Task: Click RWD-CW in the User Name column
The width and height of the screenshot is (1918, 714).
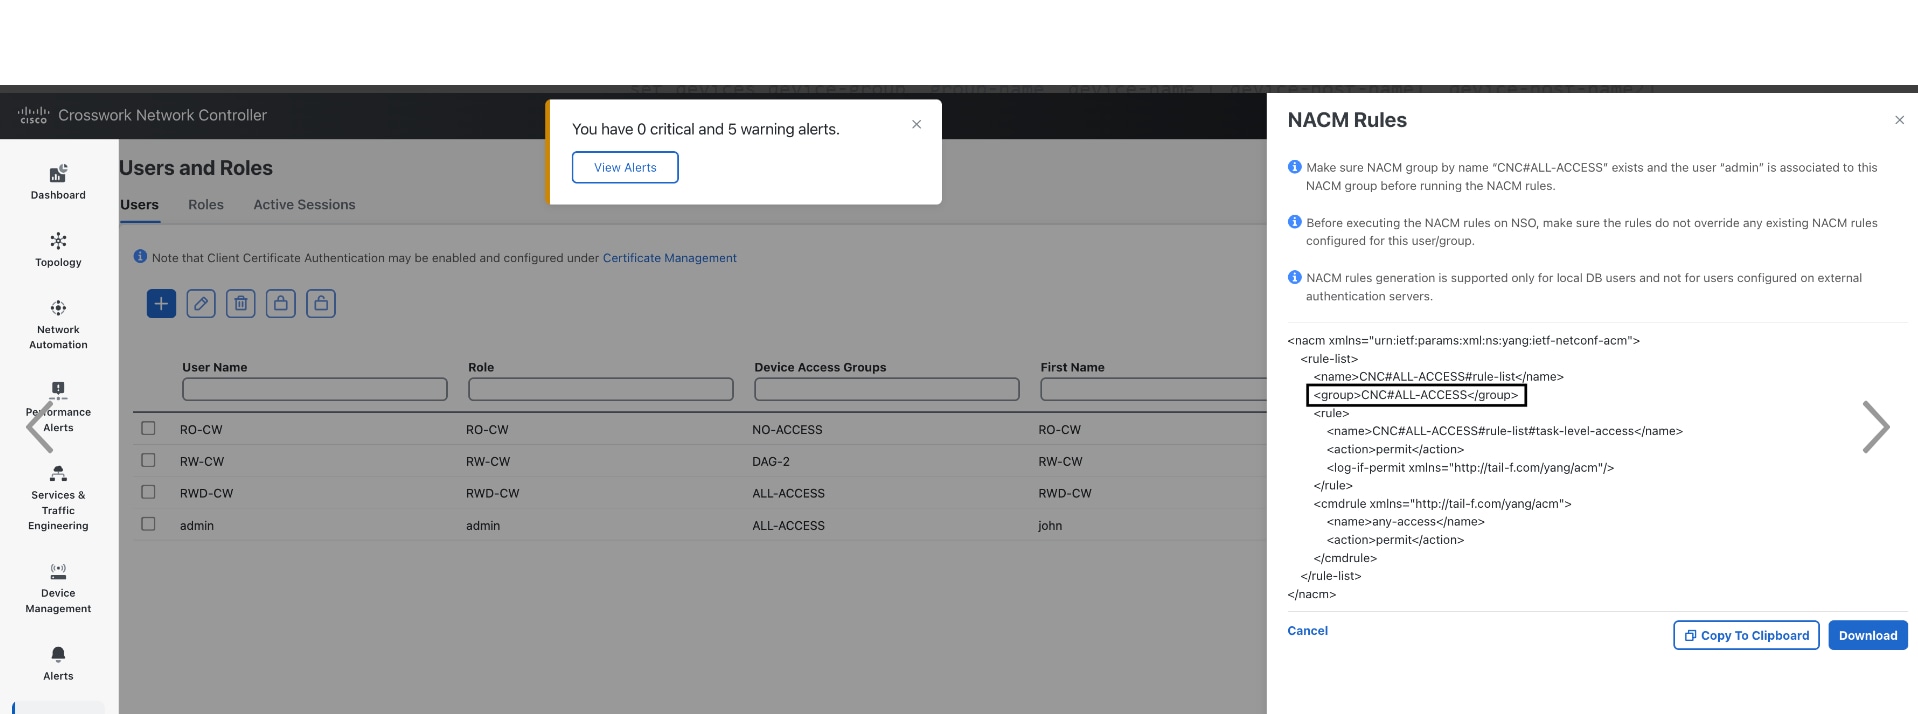Action: coord(206,494)
